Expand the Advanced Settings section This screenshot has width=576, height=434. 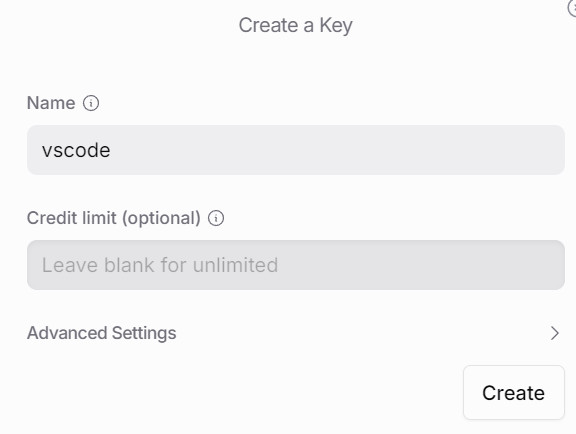pyautogui.click(x=294, y=333)
